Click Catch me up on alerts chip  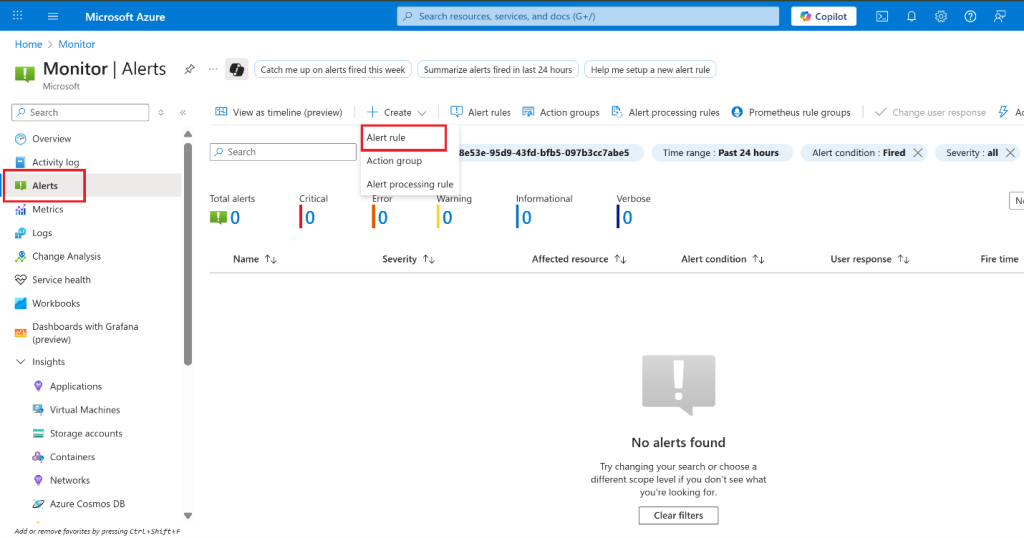(332, 69)
